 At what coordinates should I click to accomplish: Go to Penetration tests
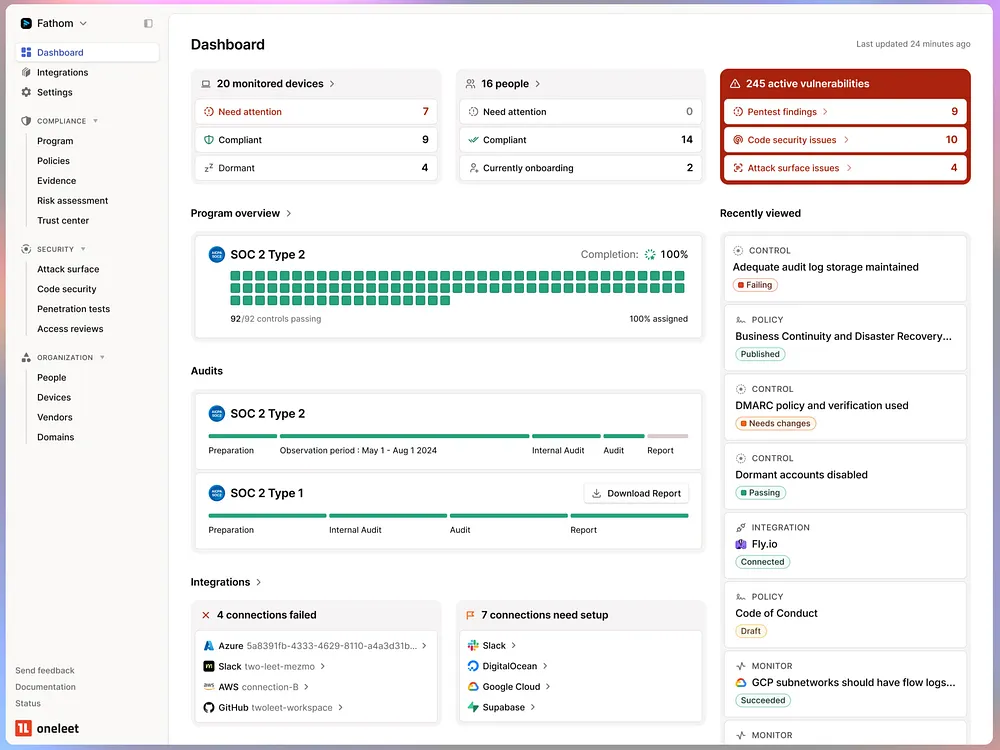tap(73, 309)
